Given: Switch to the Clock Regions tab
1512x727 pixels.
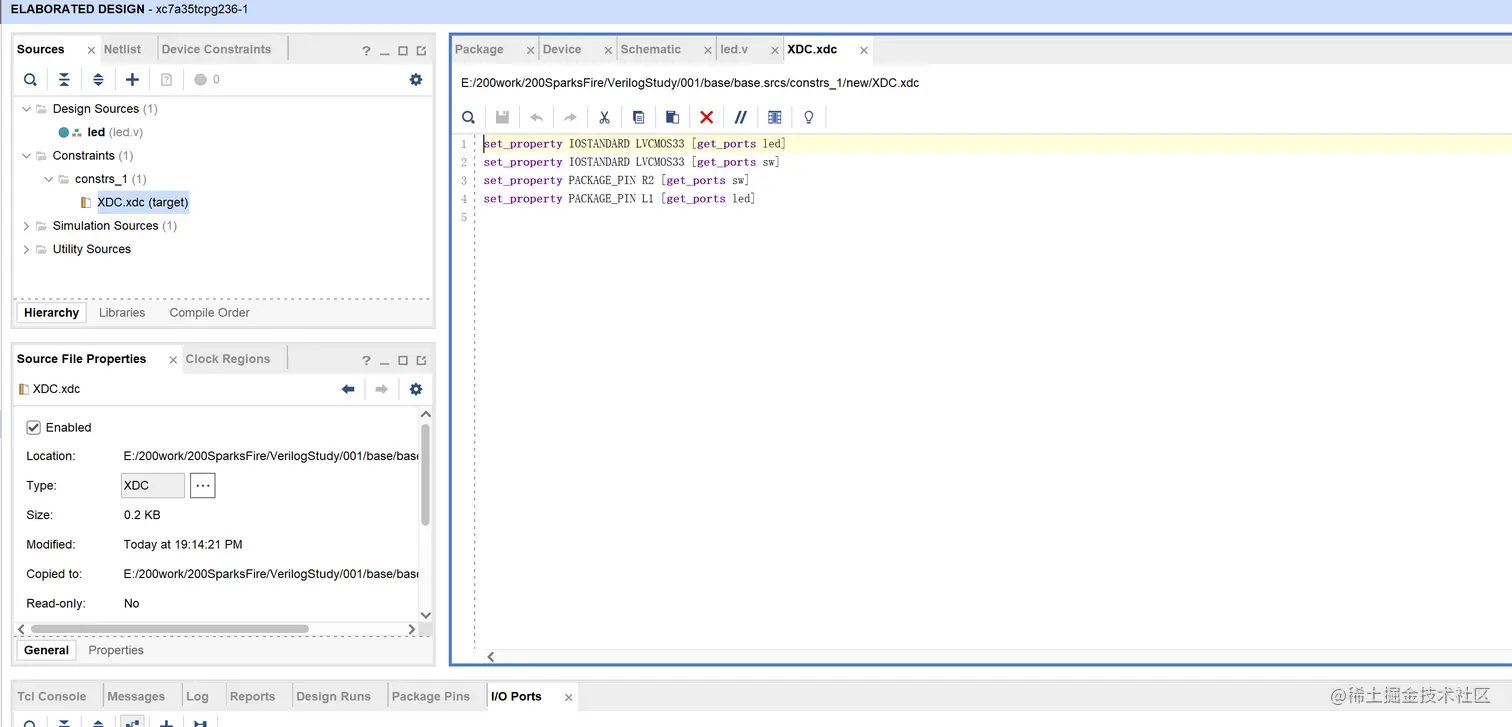Looking at the screenshot, I should (x=227, y=359).
